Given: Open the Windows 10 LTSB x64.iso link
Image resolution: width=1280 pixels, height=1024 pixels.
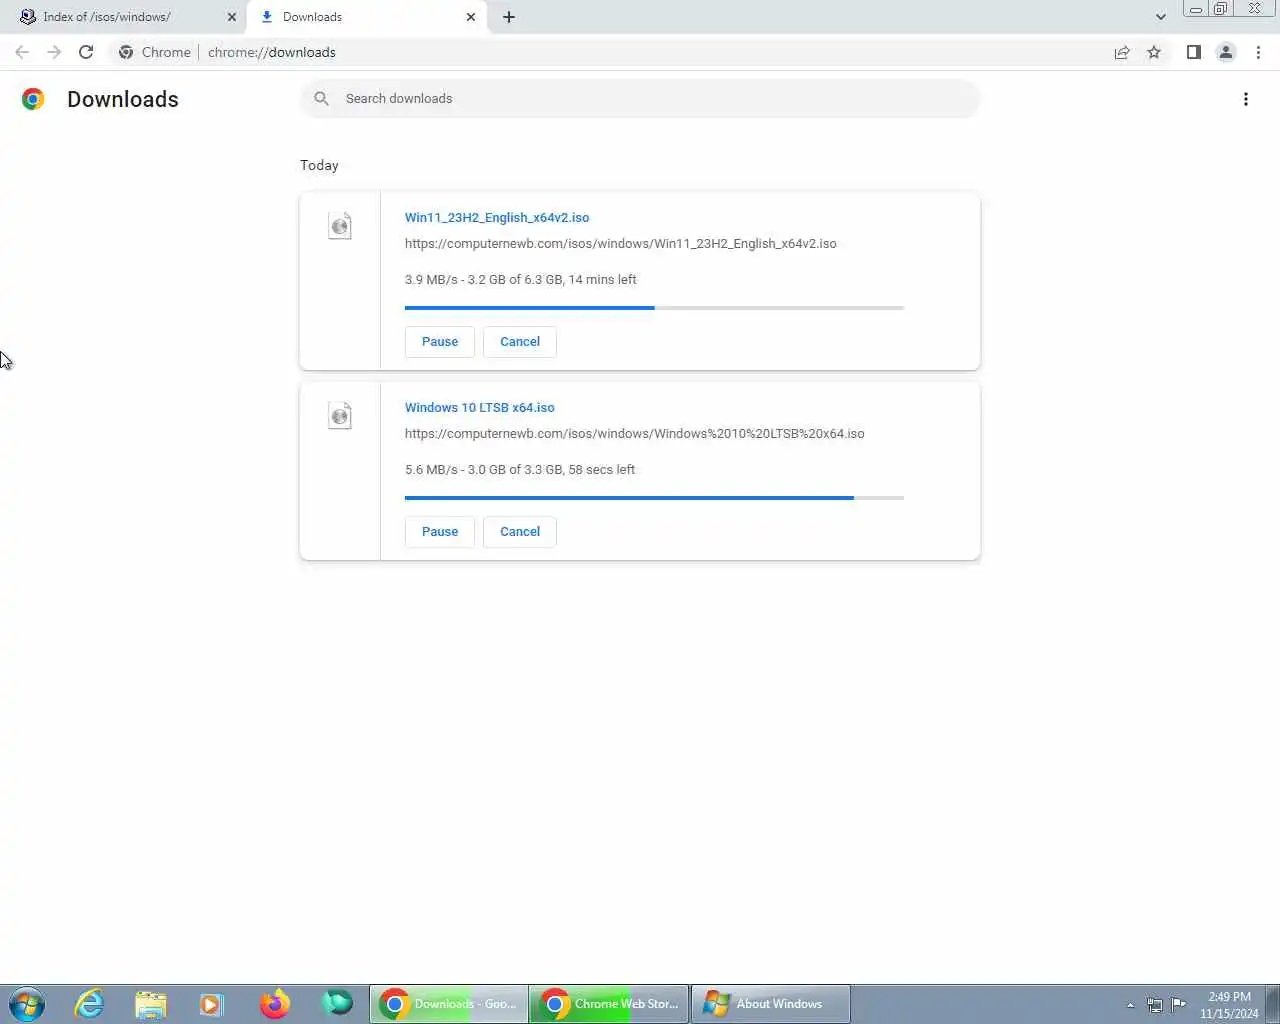Looking at the screenshot, I should pyautogui.click(x=480, y=407).
